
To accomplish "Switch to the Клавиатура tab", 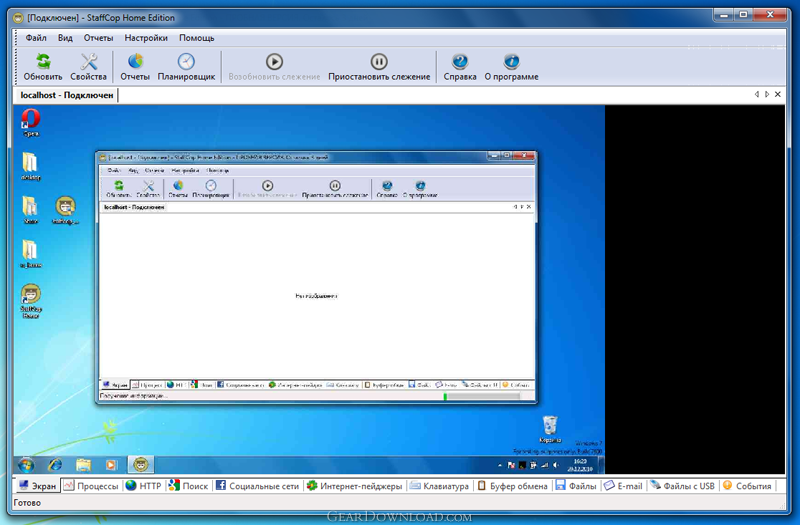I will (x=439, y=486).
